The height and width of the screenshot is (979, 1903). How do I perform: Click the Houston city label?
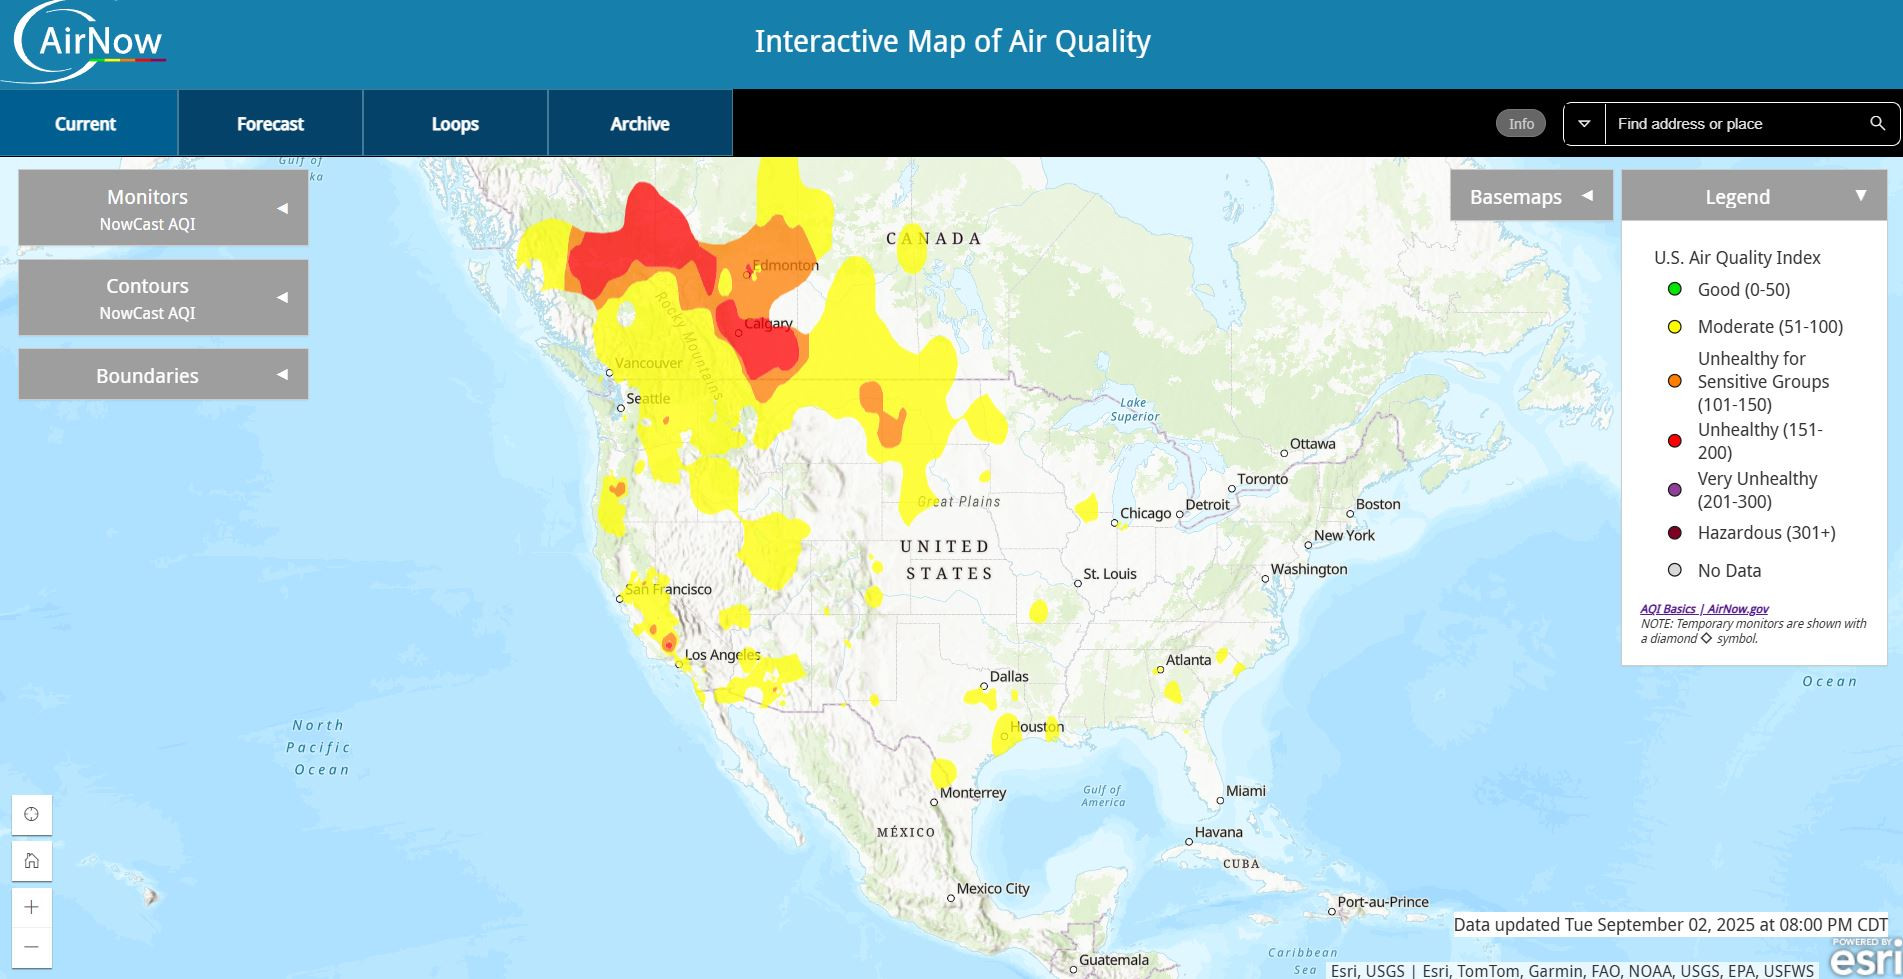point(1036,727)
